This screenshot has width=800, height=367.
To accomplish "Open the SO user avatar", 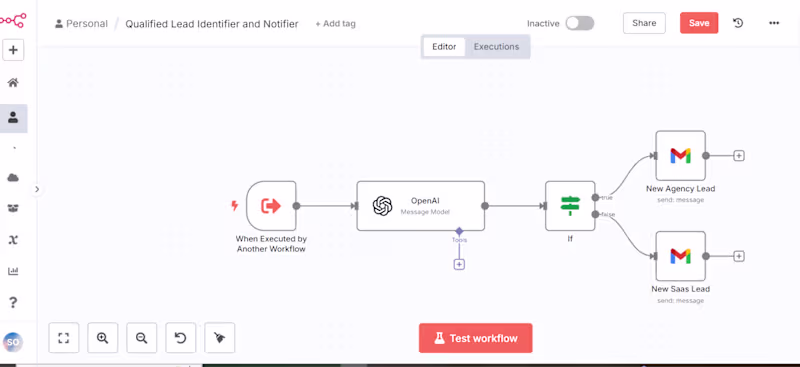I will click(x=13, y=342).
